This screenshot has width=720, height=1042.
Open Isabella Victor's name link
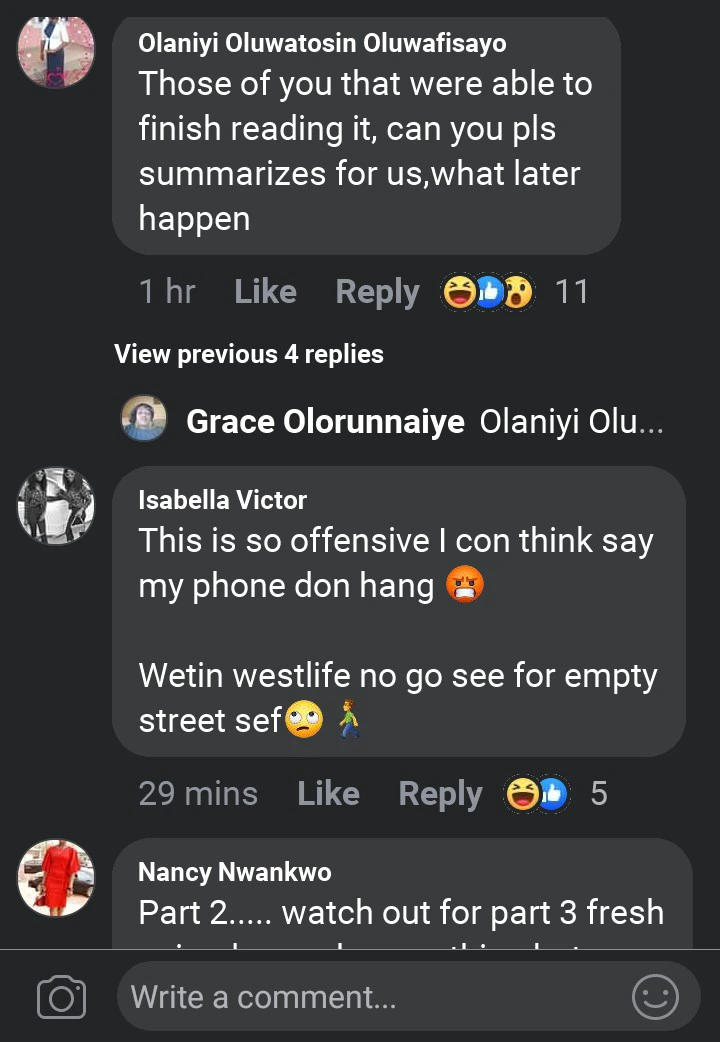[x=222, y=500]
